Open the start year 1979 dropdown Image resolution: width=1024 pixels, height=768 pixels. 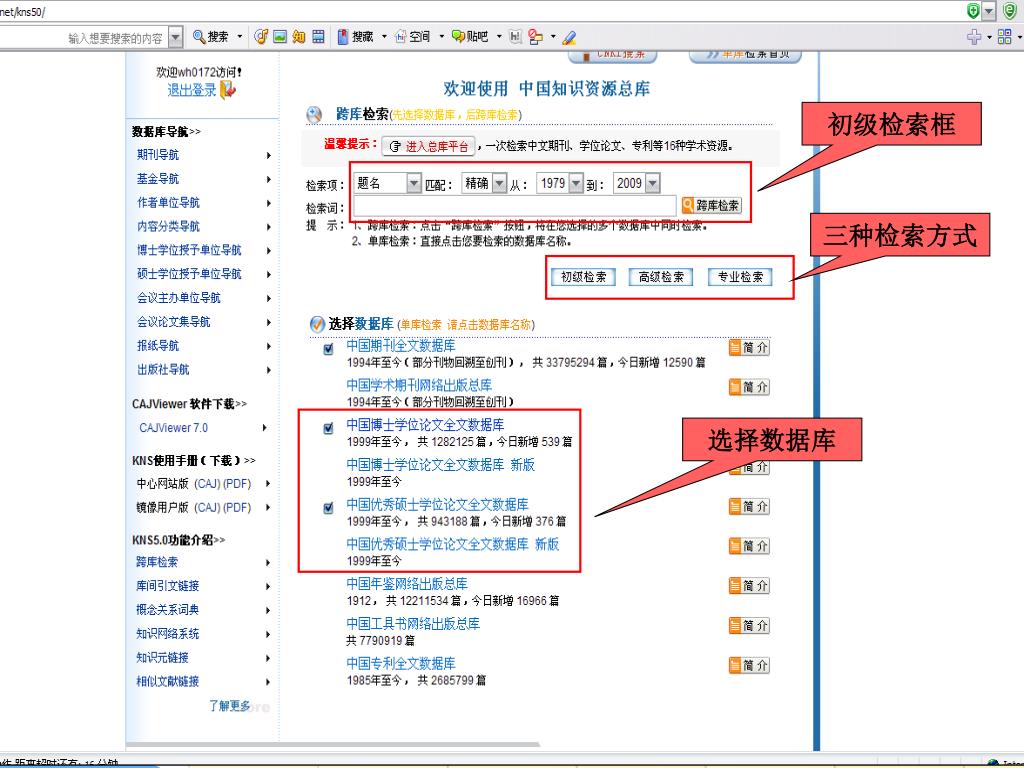tap(575, 184)
